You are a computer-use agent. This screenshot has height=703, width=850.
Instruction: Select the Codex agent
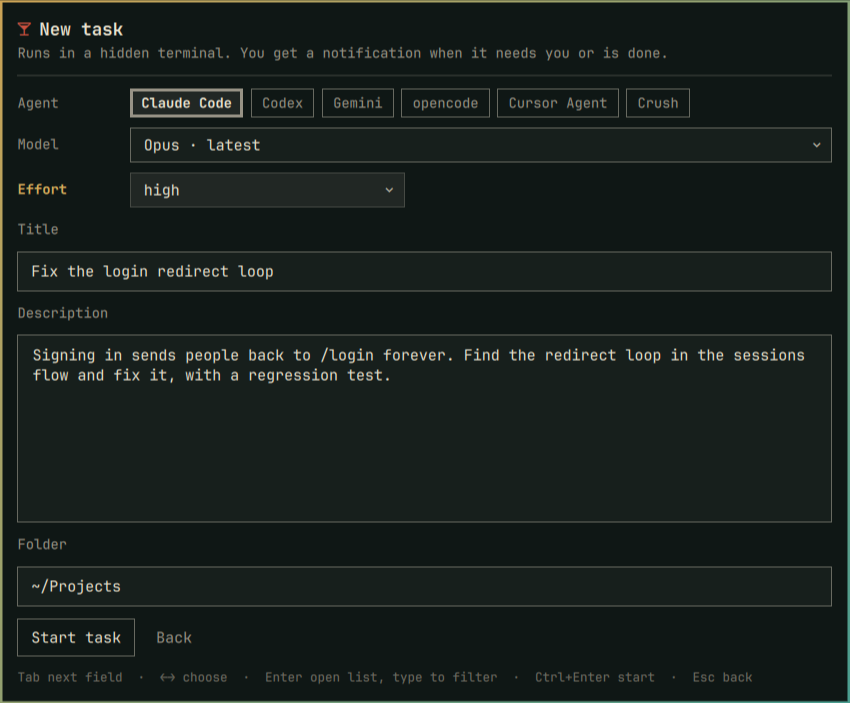(x=282, y=103)
